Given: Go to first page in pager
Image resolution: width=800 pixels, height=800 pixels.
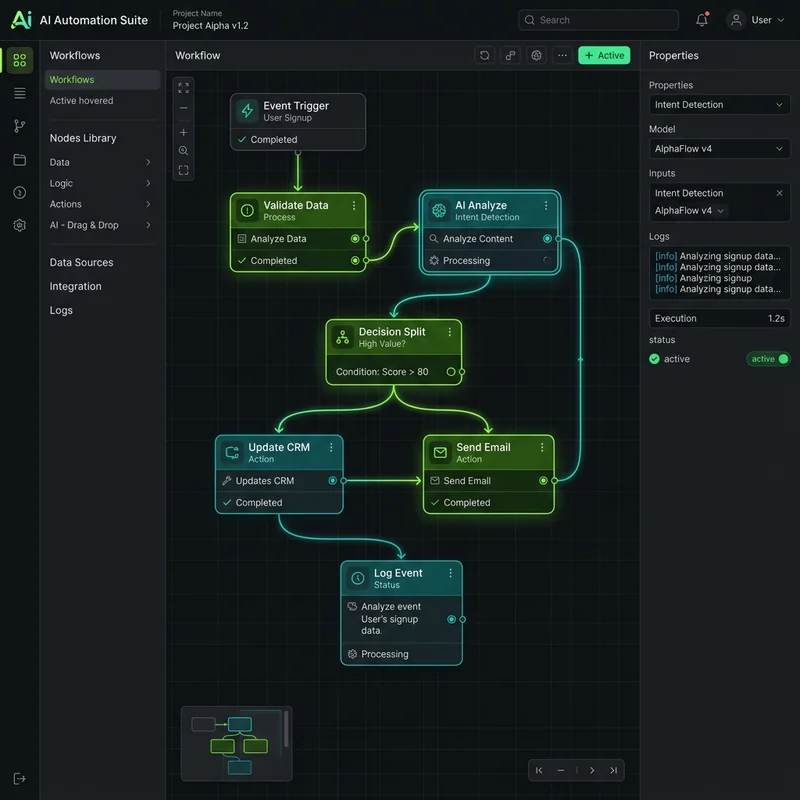Looking at the screenshot, I should tap(539, 770).
